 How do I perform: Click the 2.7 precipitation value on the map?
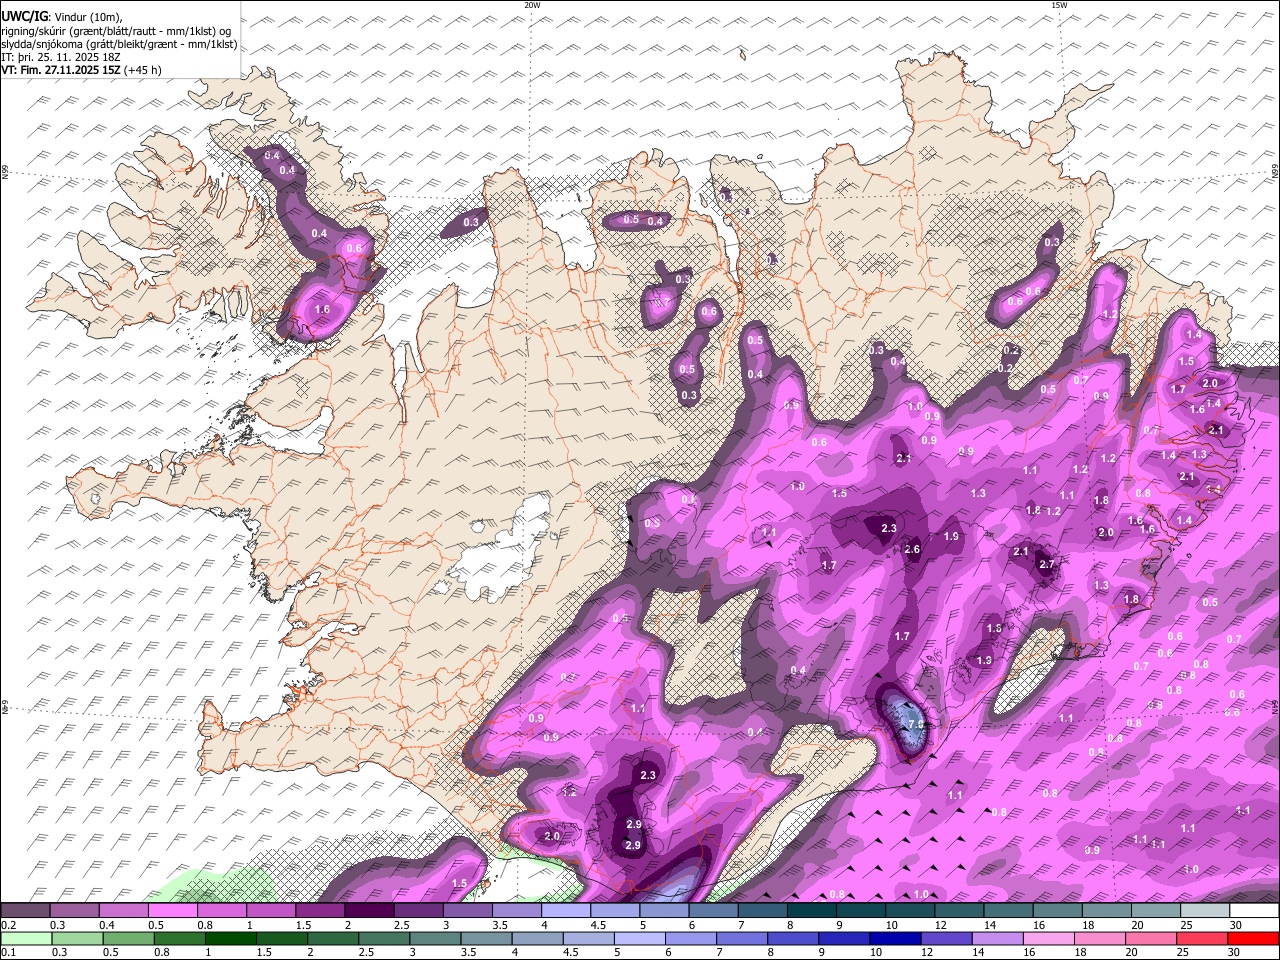tap(1047, 564)
